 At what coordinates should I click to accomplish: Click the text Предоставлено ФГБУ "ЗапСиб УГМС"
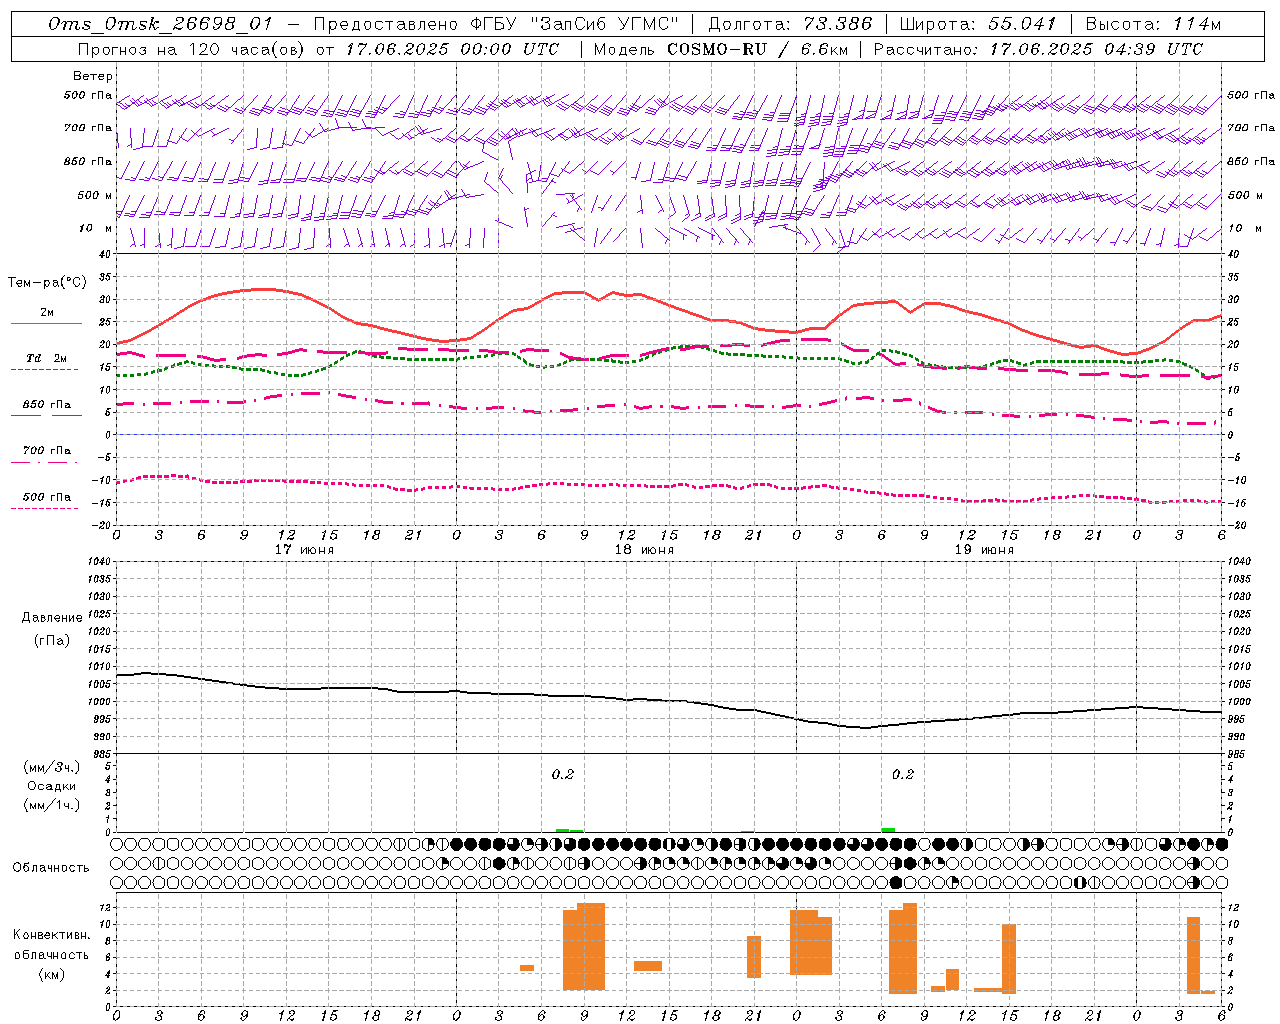[497, 24]
